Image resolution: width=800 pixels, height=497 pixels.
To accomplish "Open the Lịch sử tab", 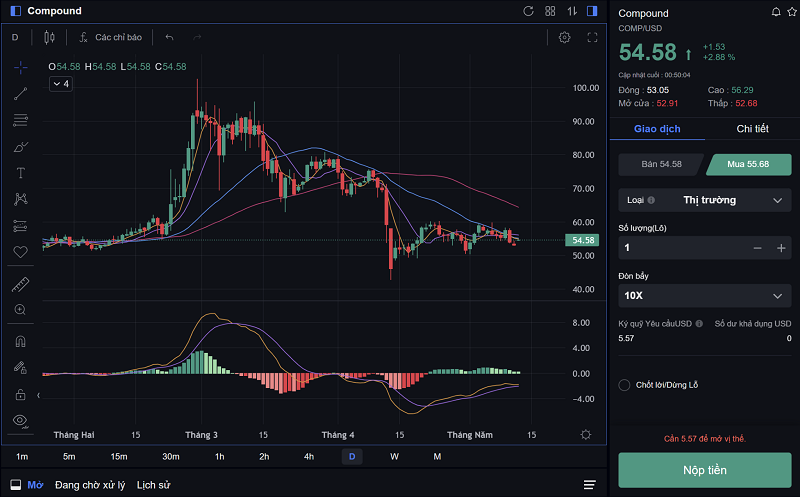I will (153, 485).
